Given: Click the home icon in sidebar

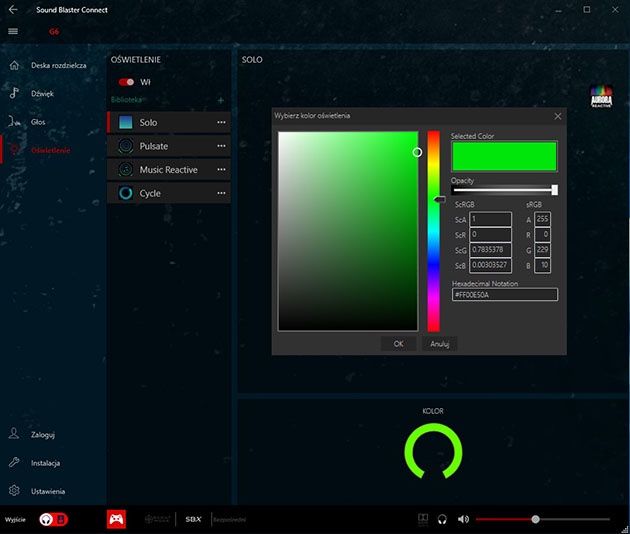Looking at the screenshot, I should (14, 65).
